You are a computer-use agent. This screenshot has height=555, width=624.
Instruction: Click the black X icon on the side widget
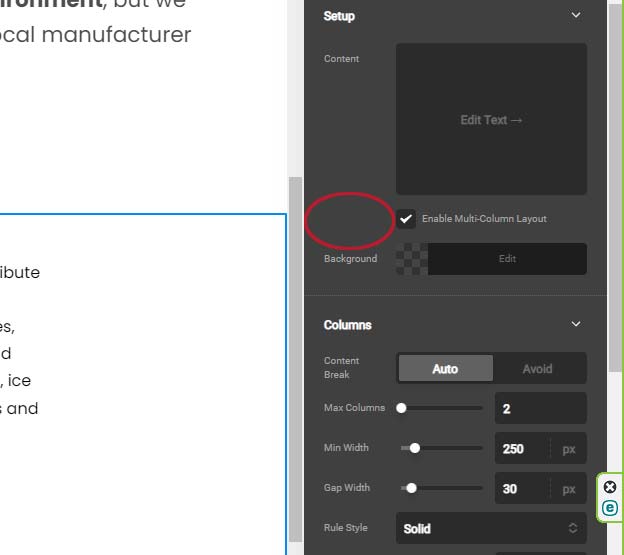click(610, 488)
